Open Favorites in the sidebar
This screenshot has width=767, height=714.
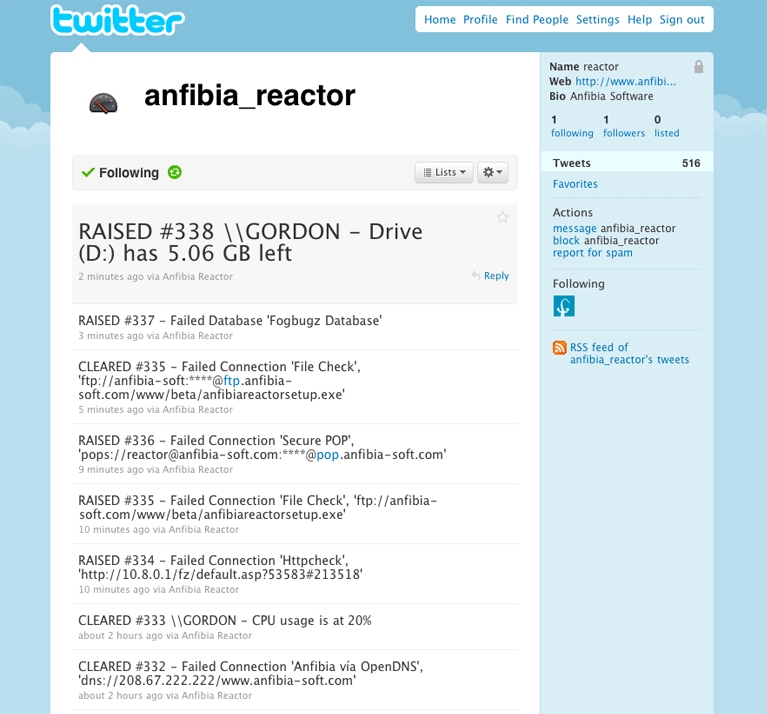(x=575, y=184)
